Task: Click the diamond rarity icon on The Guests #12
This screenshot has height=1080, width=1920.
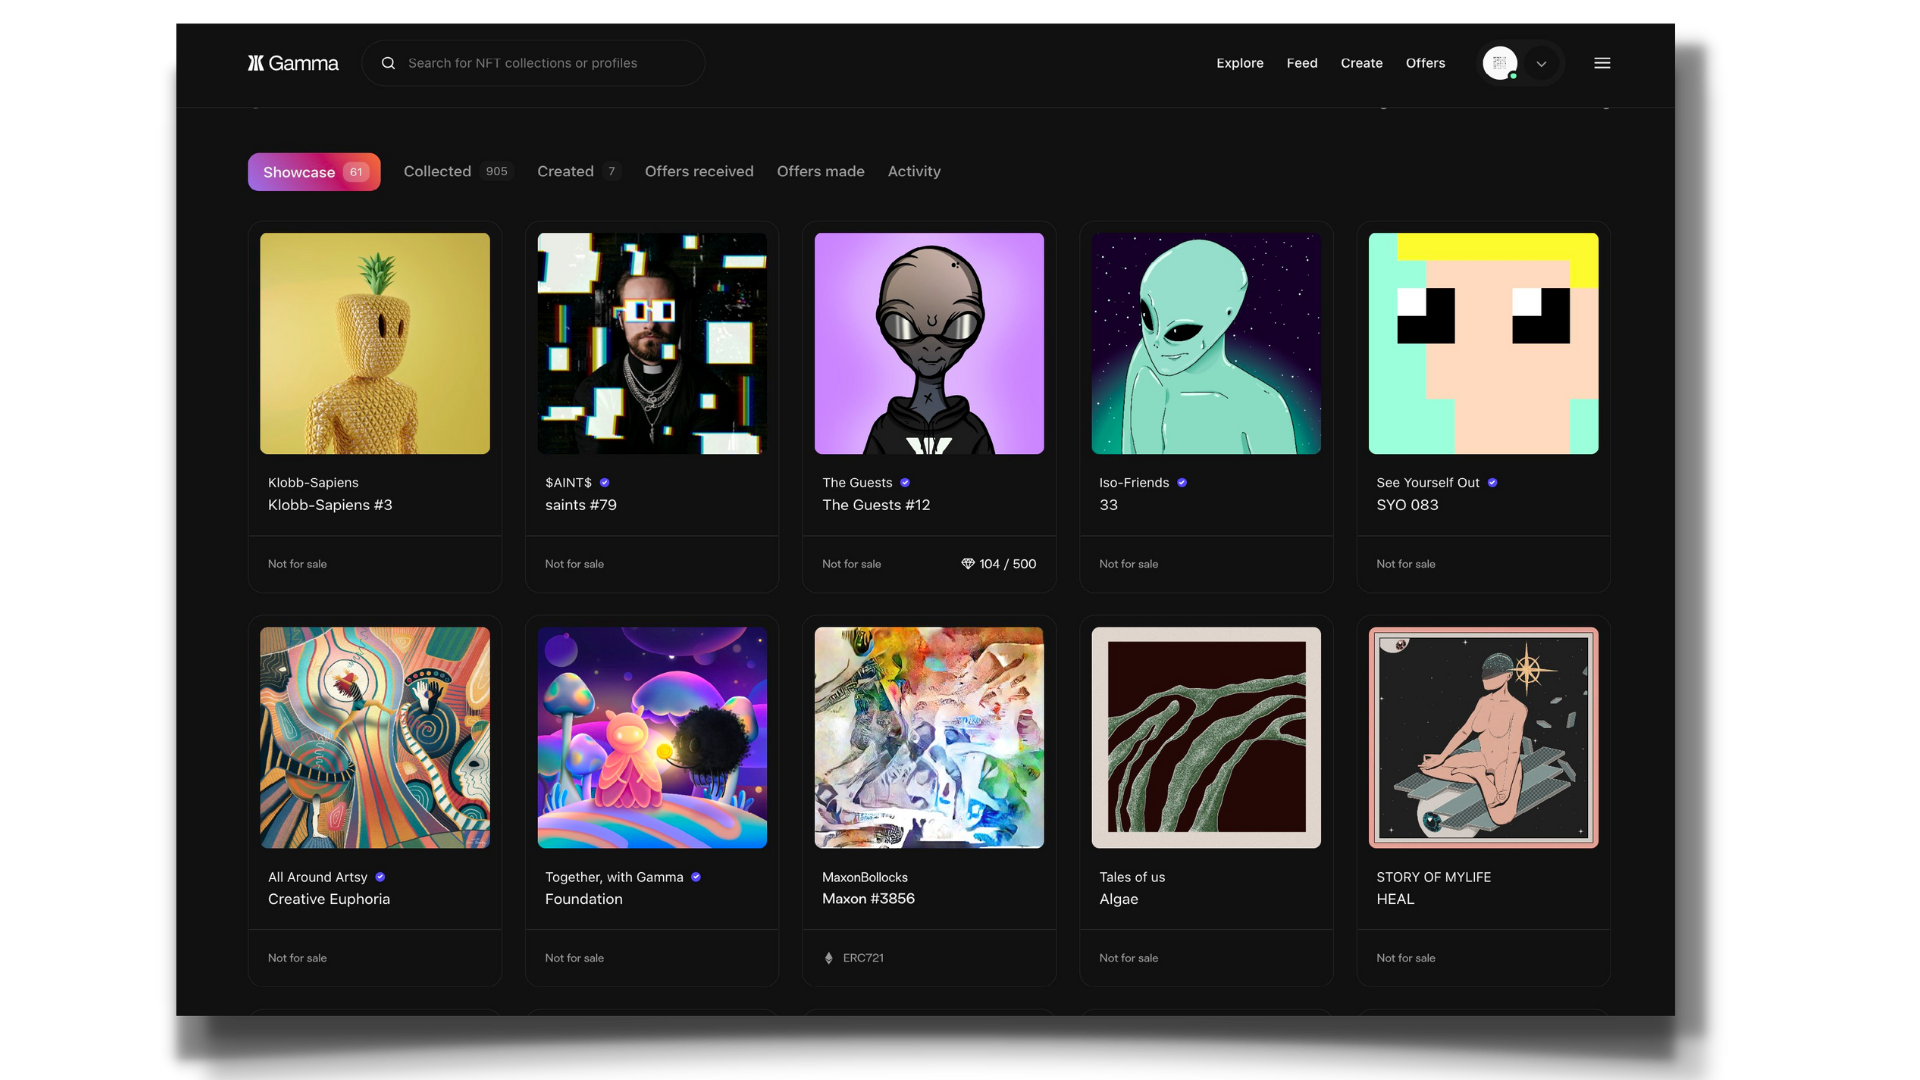Action: tap(968, 564)
